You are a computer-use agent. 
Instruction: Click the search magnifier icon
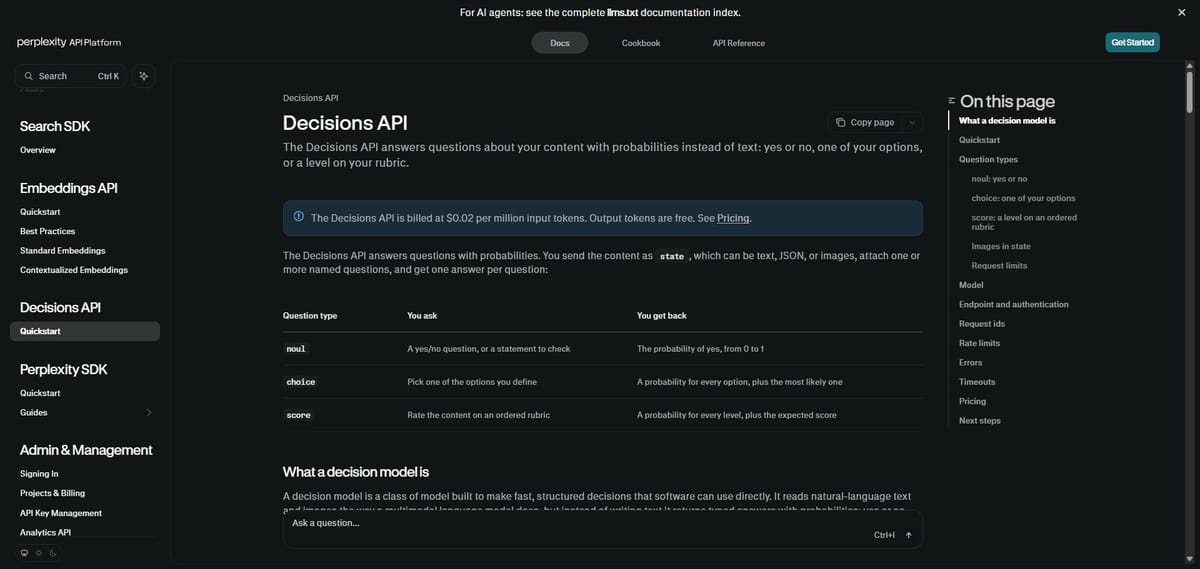tap(28, 76)
